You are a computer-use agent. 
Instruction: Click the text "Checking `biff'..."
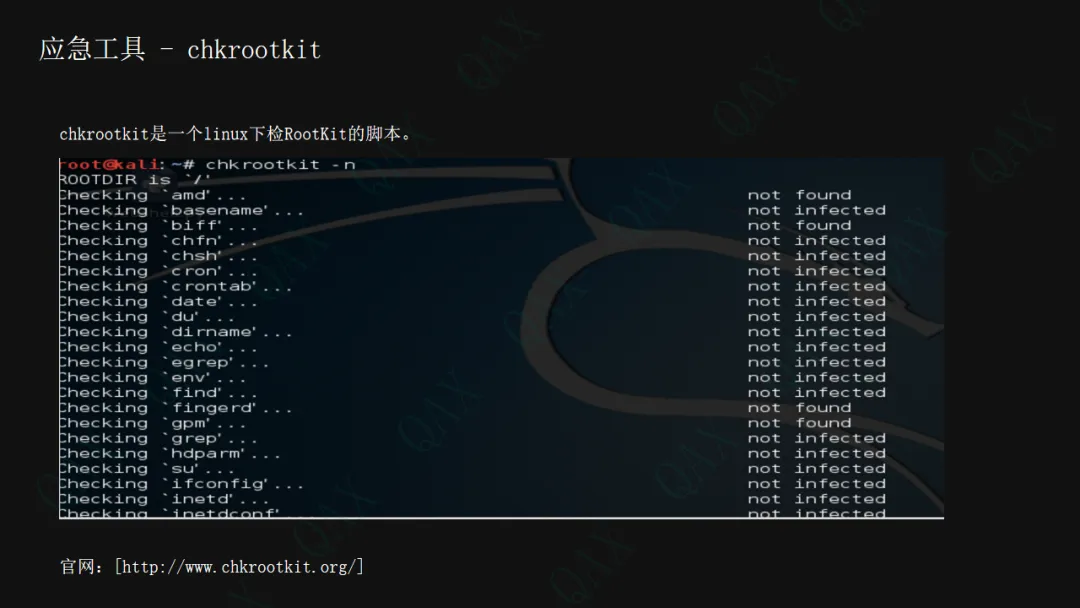[158, 225]
